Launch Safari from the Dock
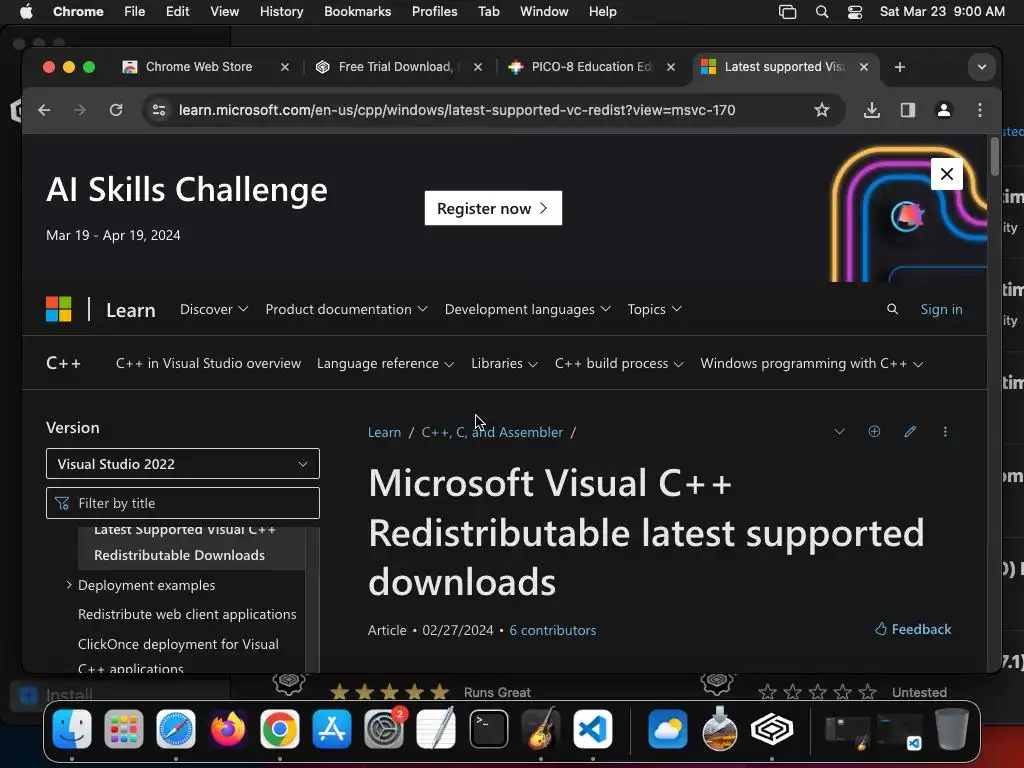1024x768 pixels. point(176,729)
